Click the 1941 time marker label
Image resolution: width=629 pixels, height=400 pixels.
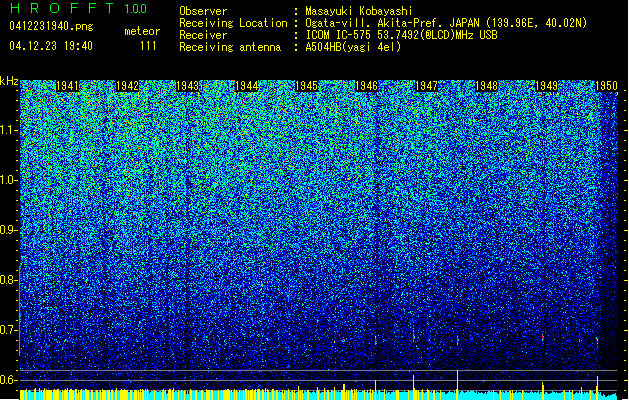pyautogui.click(x=67, y=86)
